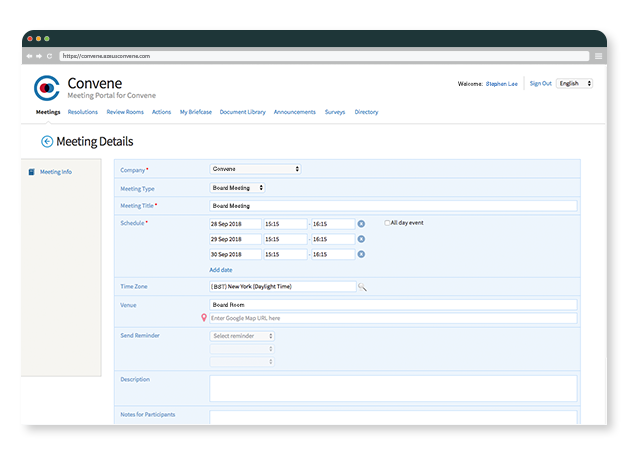Click the Meeting Portal for Convene subtitle

coord(112,96)
